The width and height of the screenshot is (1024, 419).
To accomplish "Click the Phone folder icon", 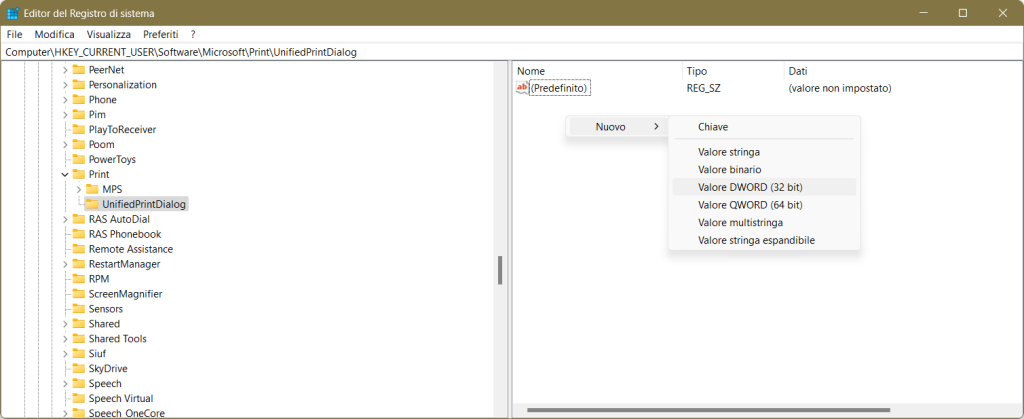I will tap(79, 100).
